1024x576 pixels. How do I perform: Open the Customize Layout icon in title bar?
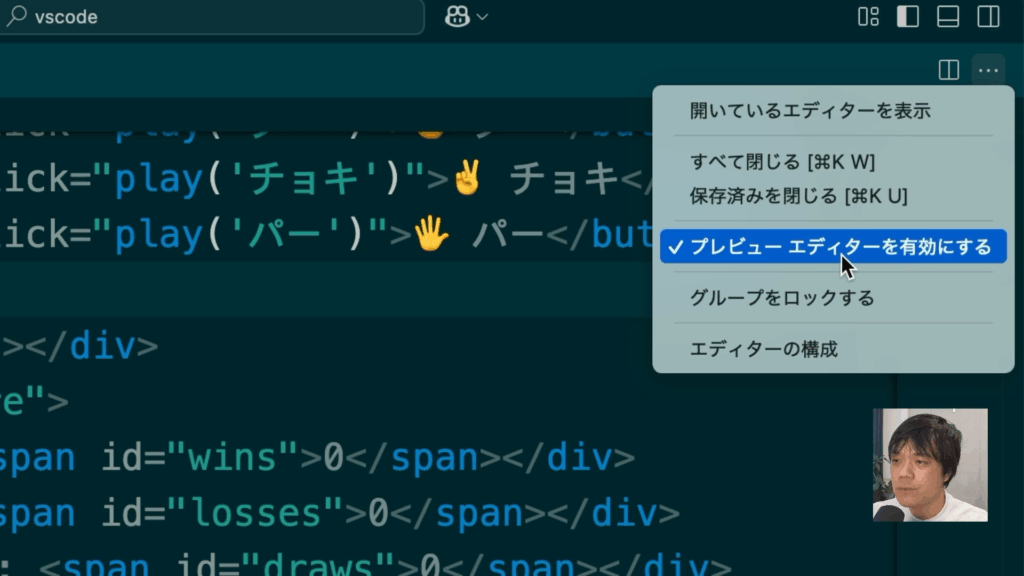[868, 17]
